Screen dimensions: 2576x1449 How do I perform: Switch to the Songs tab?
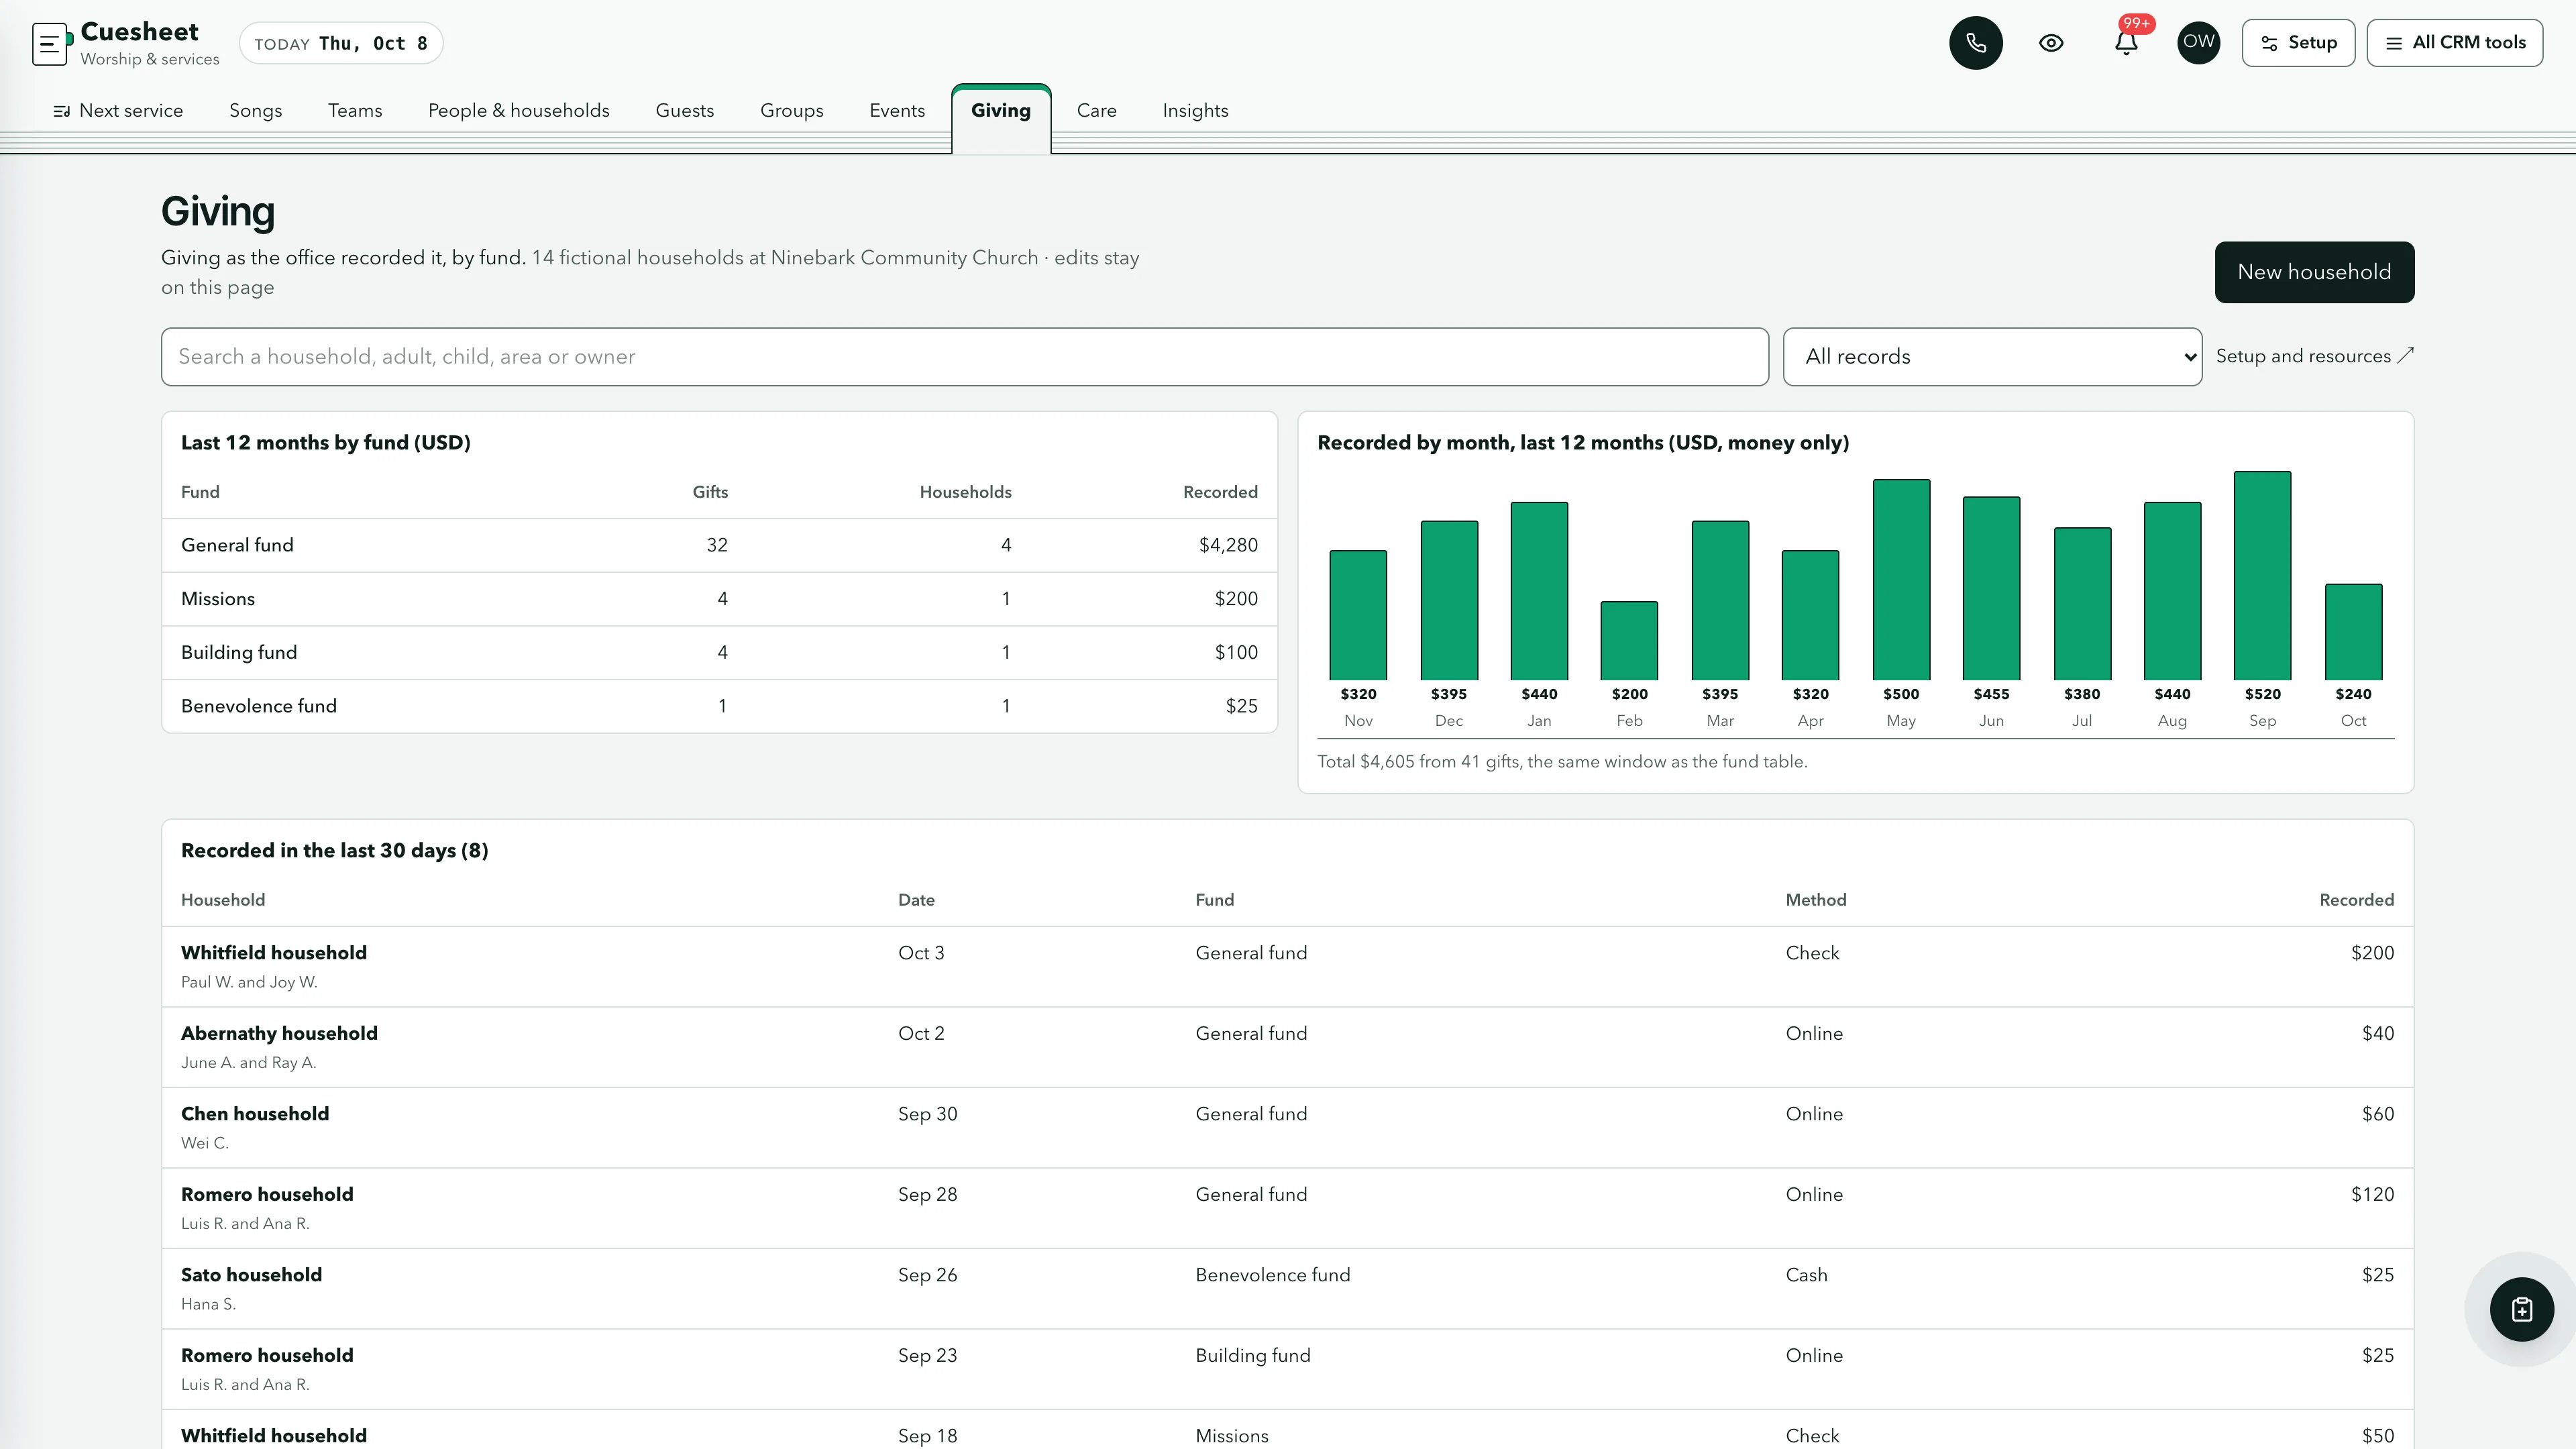pyautogui.click(x=256, y=111)
